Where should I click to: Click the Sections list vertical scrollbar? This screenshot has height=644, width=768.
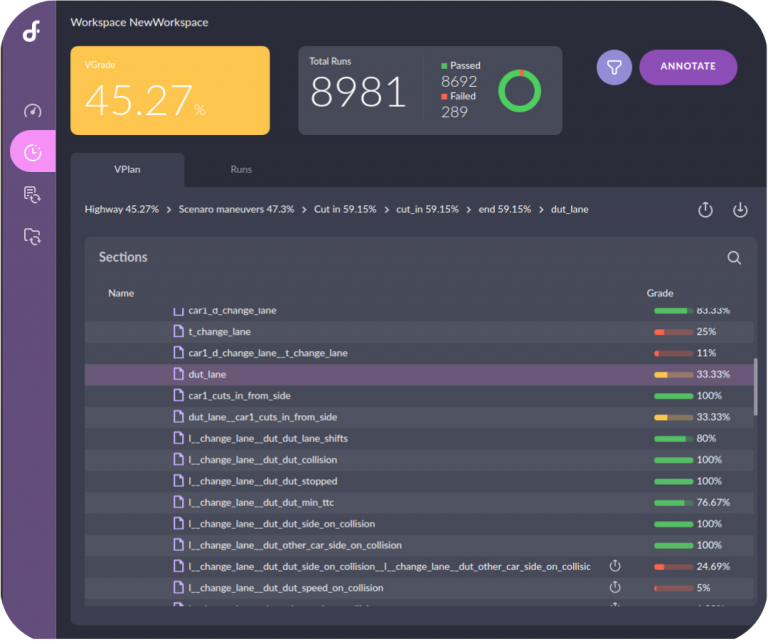(x=754, y=380)
